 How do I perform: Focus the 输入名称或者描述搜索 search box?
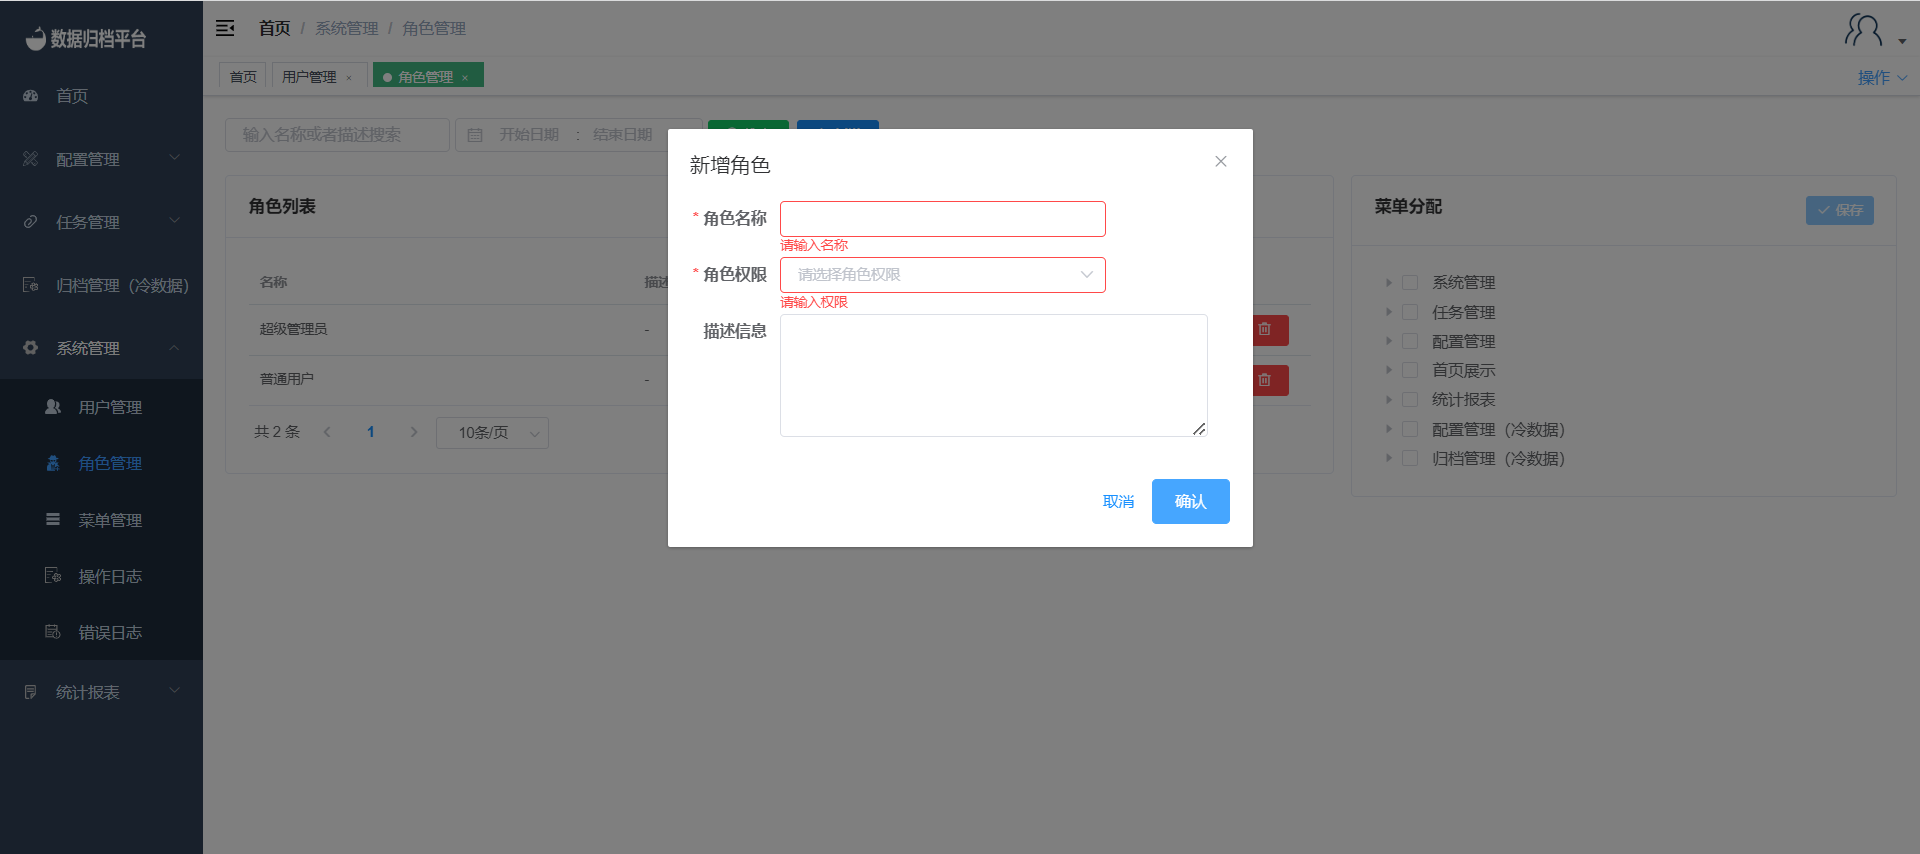(x=337, y=135)
